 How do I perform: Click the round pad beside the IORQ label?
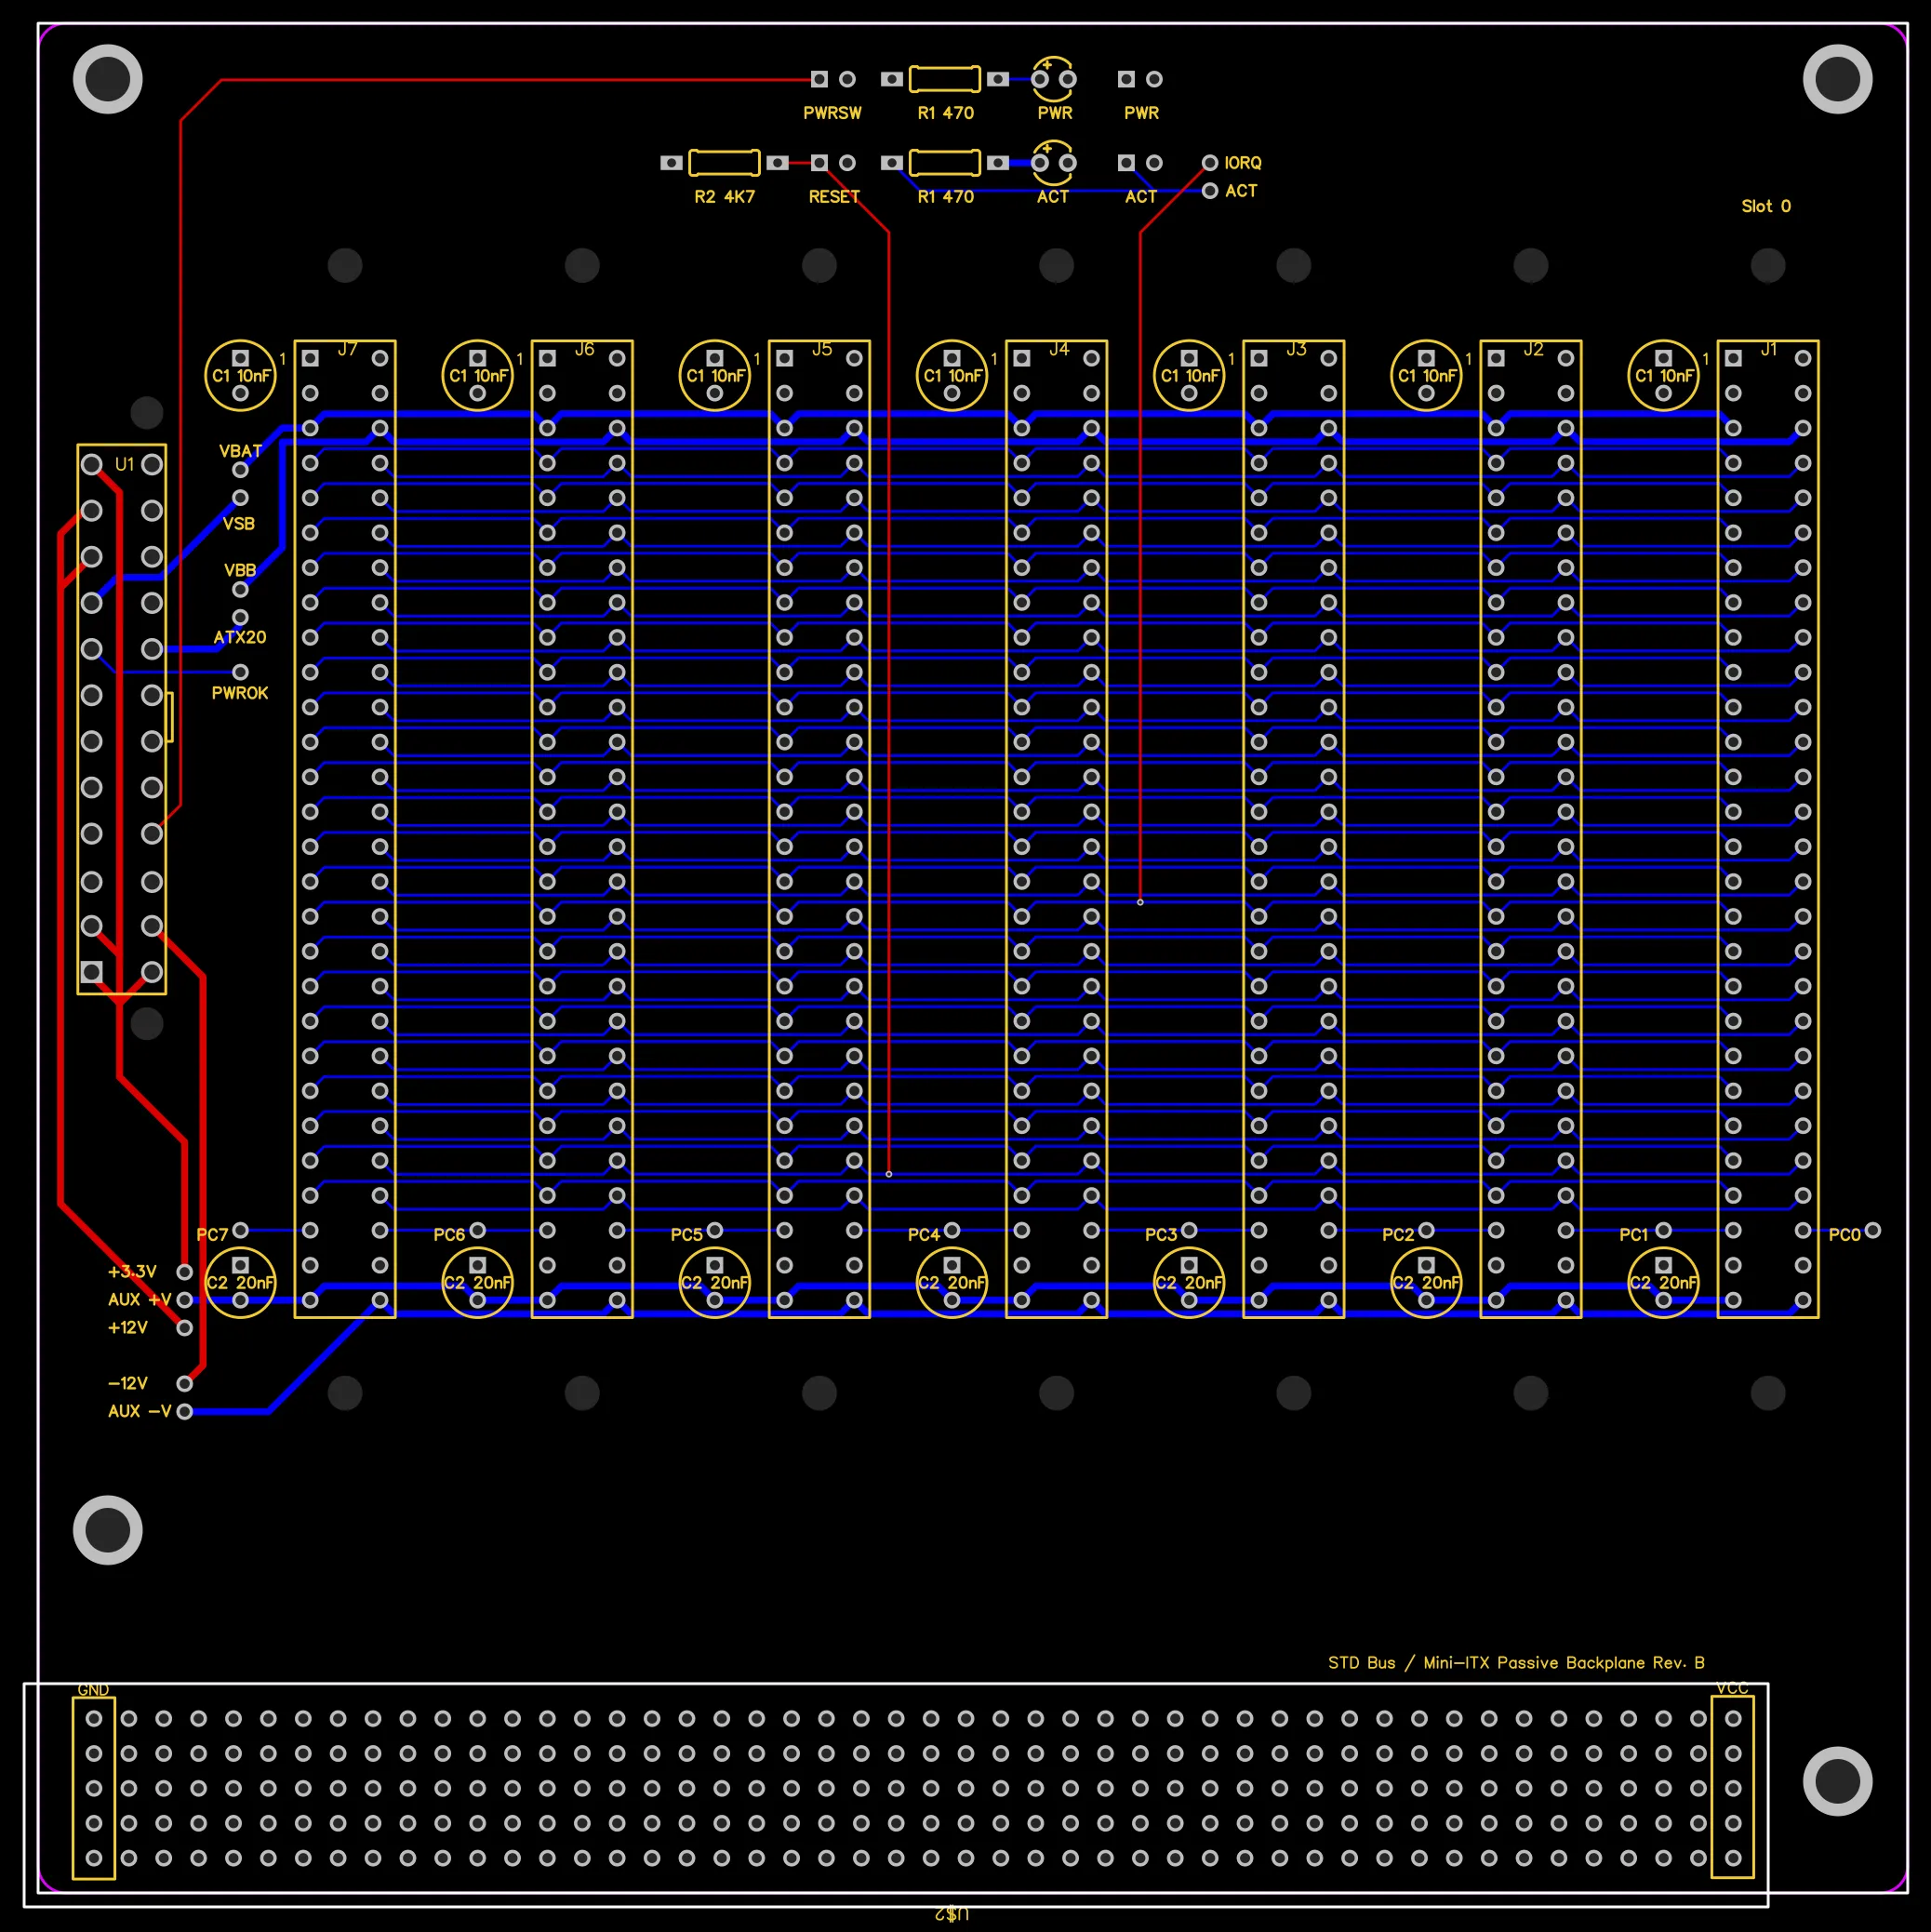point(1210,163)
